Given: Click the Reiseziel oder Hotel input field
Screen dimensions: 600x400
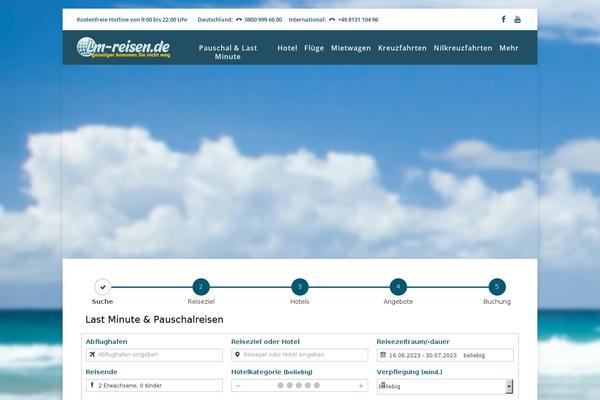Looking at the screenshot, I should (x=299, y=355).
